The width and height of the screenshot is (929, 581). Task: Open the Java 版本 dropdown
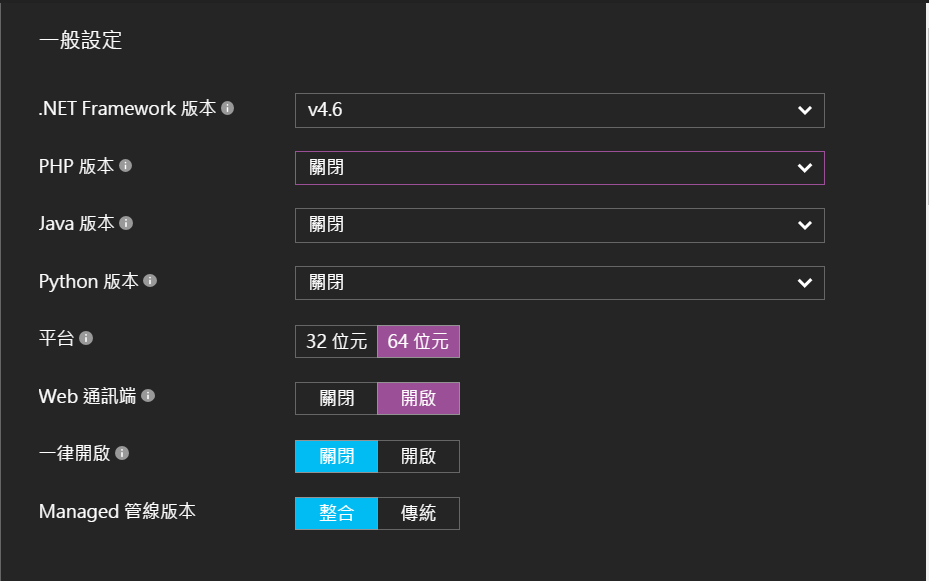pyautogui.click(x=559, y=225)
